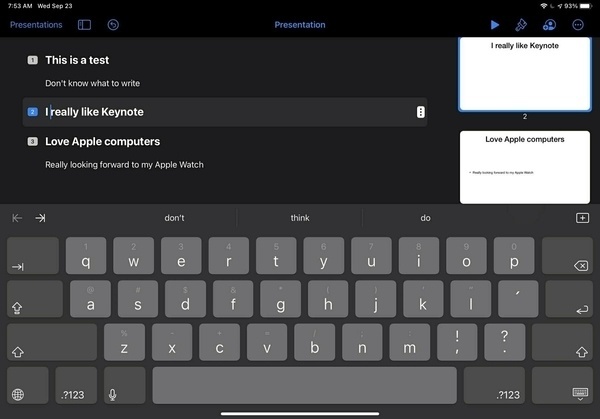Select the Love Apple computers slide thumbnail
This screenshot has width=600, height=419.
pos(526,166)
